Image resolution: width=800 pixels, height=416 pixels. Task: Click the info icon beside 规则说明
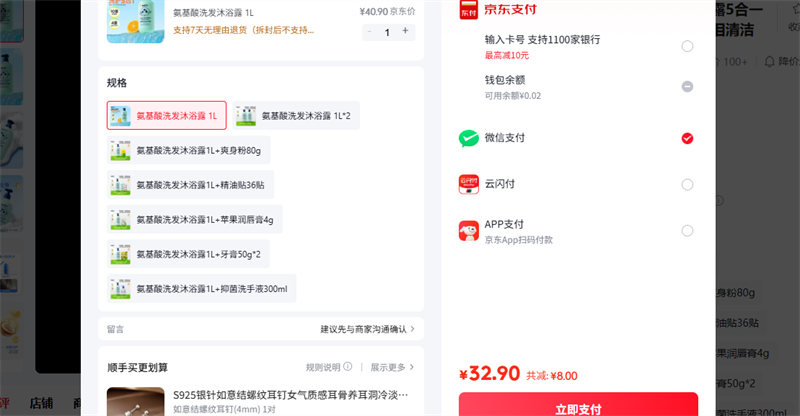click(347, 367)
